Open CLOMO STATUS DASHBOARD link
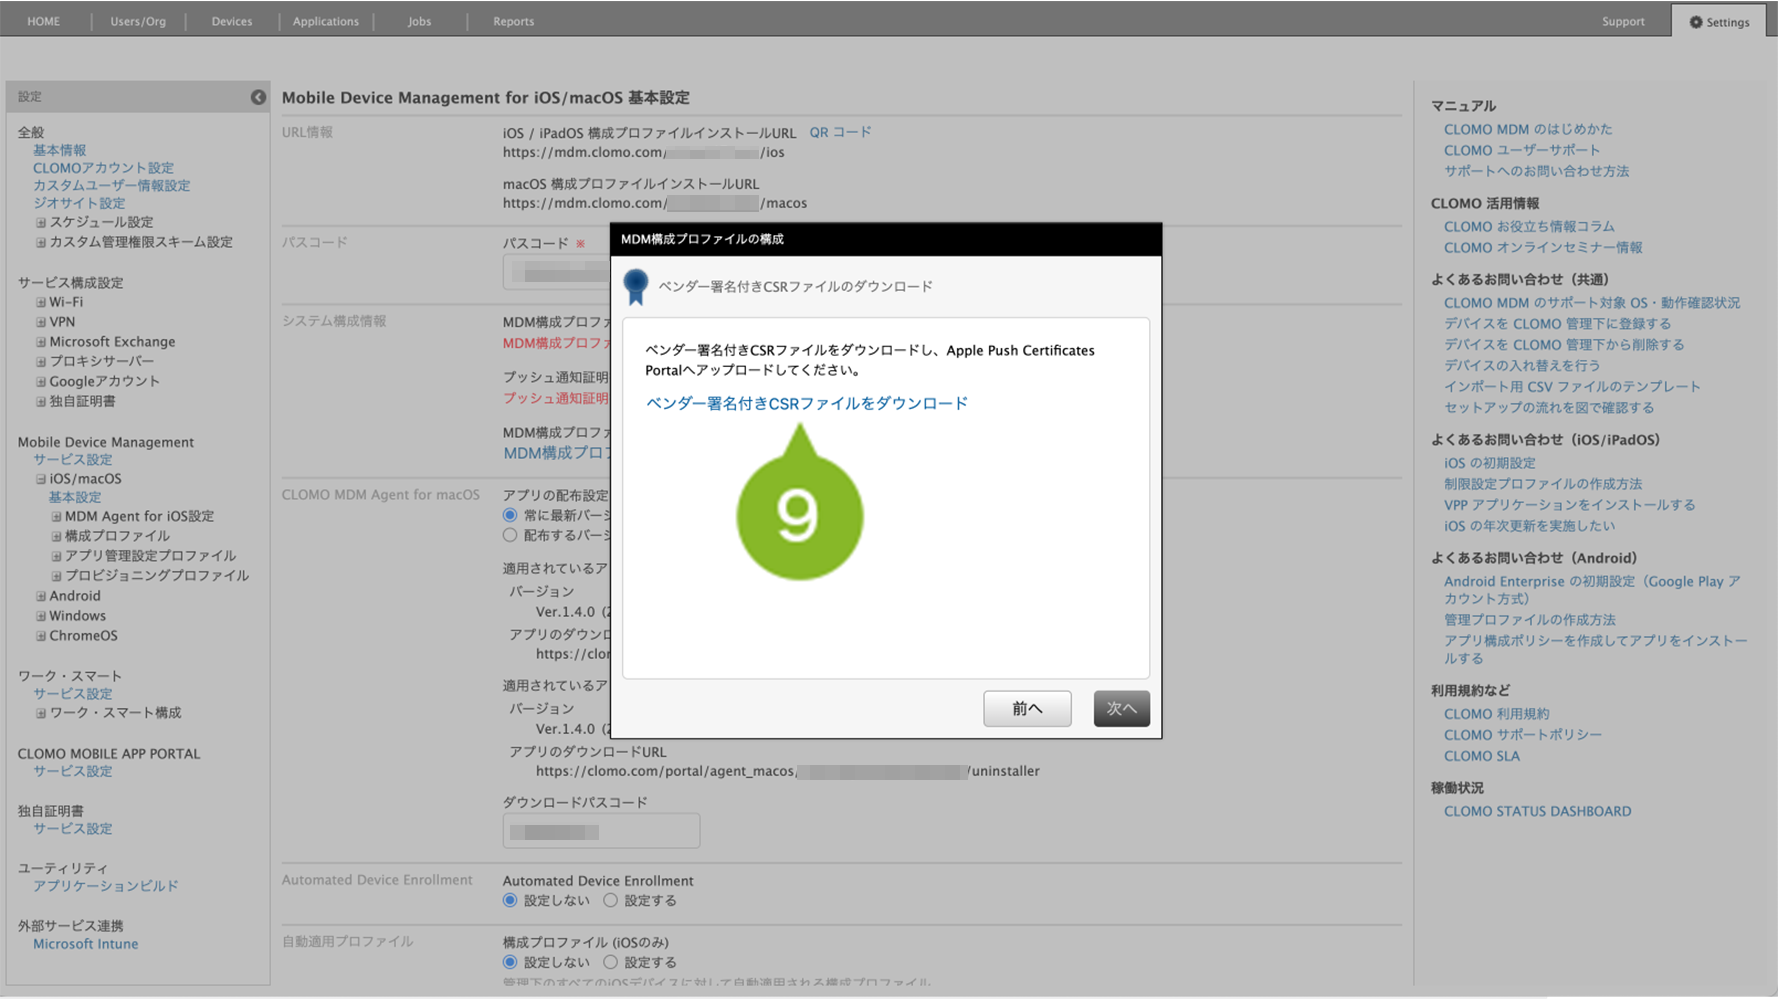The width and height of the screenshot is (1778, 1000). (x=1537, y=811)
